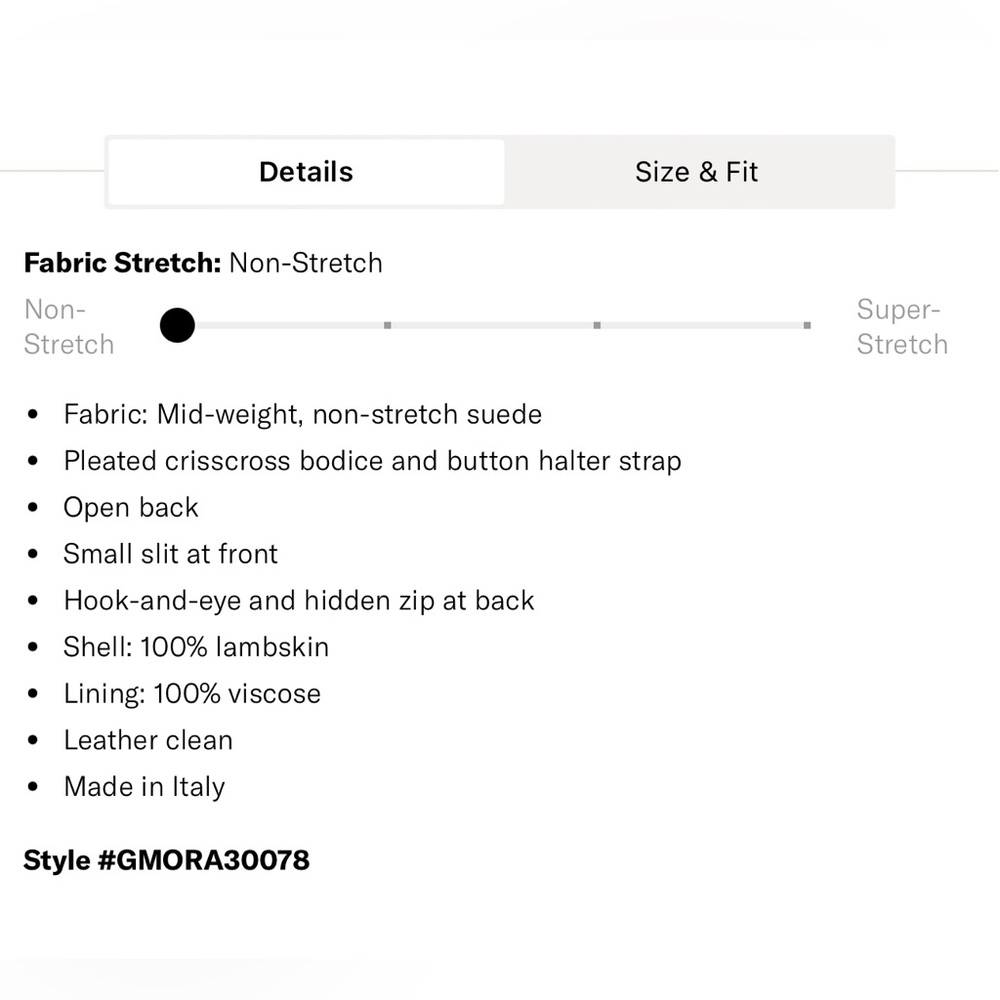1000x1000 pixels.
Task: Click the second fabric stretch slider marker
Action: 387,325
